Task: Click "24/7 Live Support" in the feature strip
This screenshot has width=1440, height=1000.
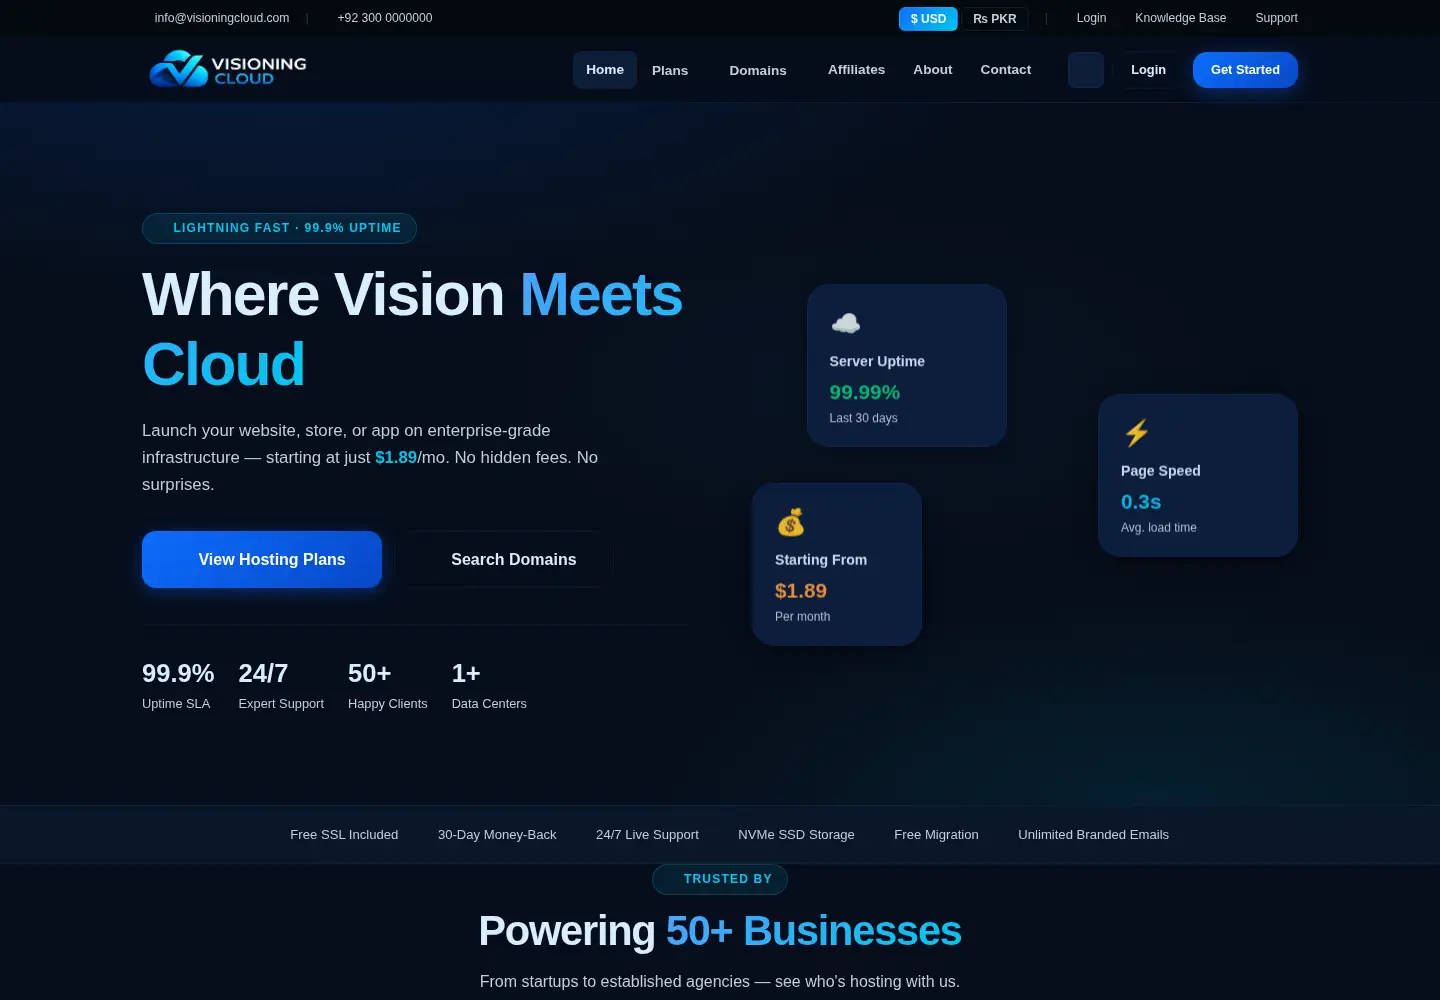Action: (x=647, y=835)
